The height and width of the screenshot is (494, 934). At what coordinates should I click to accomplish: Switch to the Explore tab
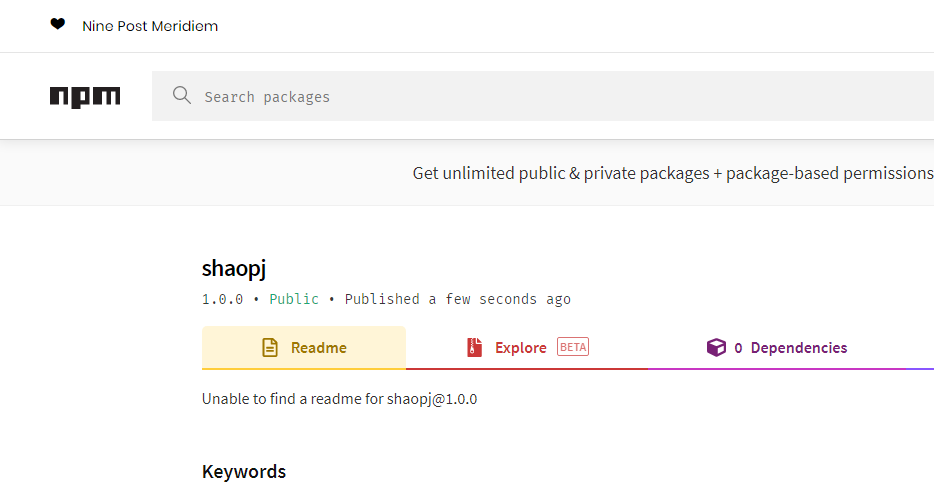[x=521, y=348]
